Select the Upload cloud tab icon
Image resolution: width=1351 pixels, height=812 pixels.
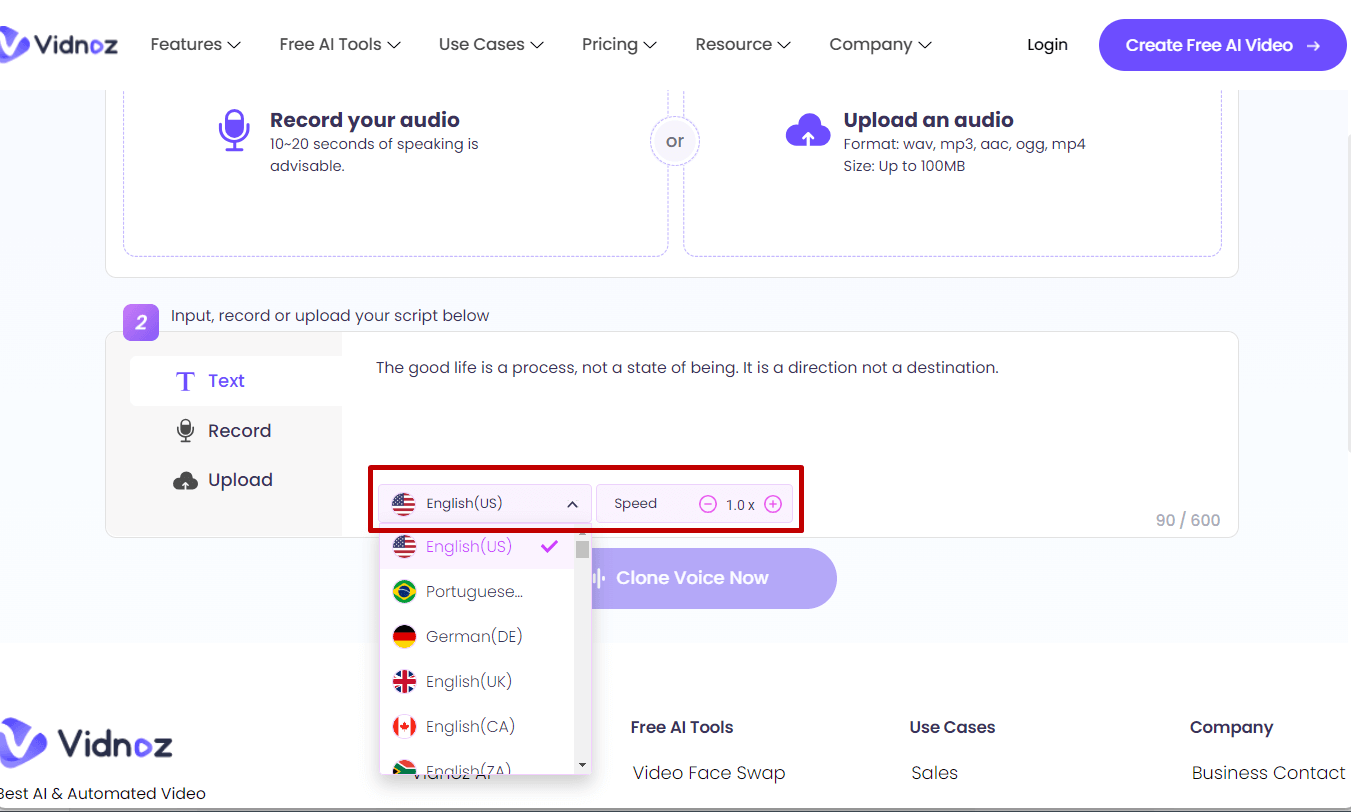click(185, 481)
